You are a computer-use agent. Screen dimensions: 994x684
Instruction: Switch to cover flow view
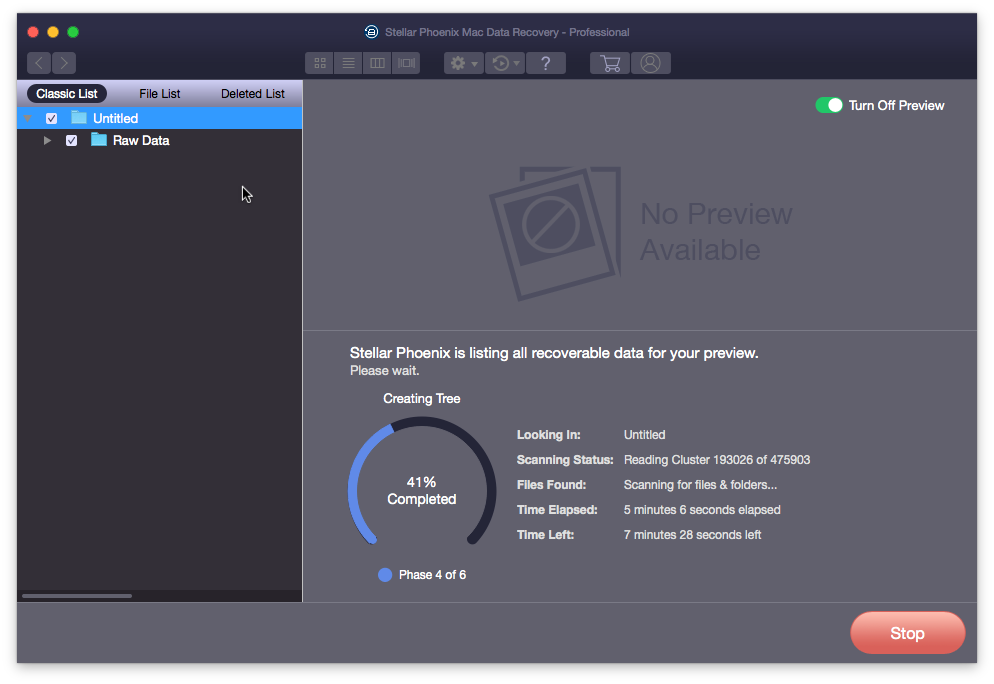[x=406, y=63]
